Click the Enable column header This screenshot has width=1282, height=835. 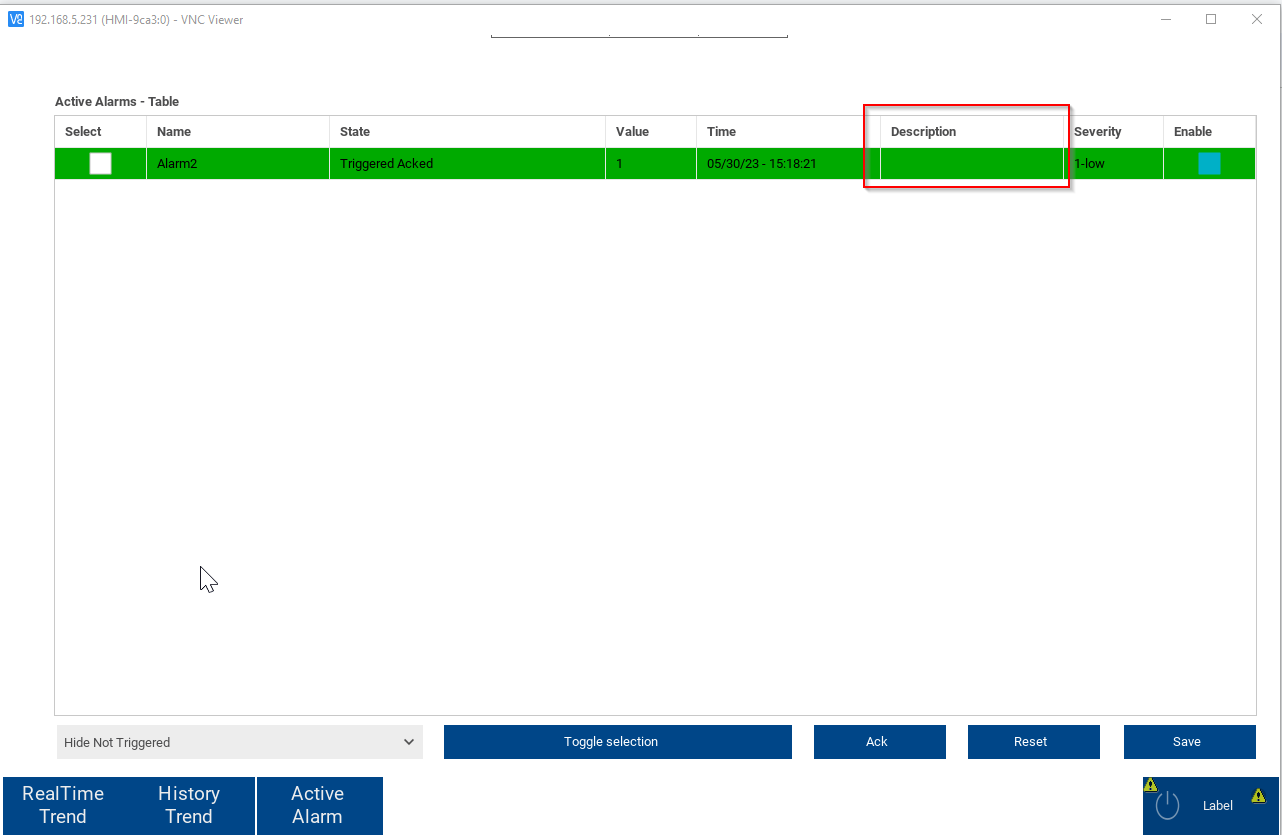(1209, 132)
